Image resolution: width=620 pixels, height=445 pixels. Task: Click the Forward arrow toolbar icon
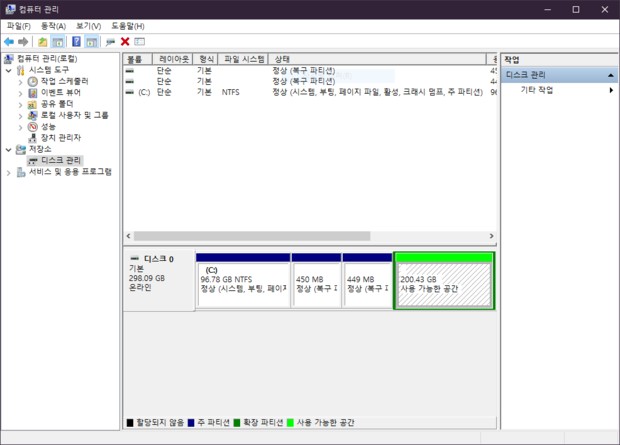pyautogui.click(x=23, y=42)
